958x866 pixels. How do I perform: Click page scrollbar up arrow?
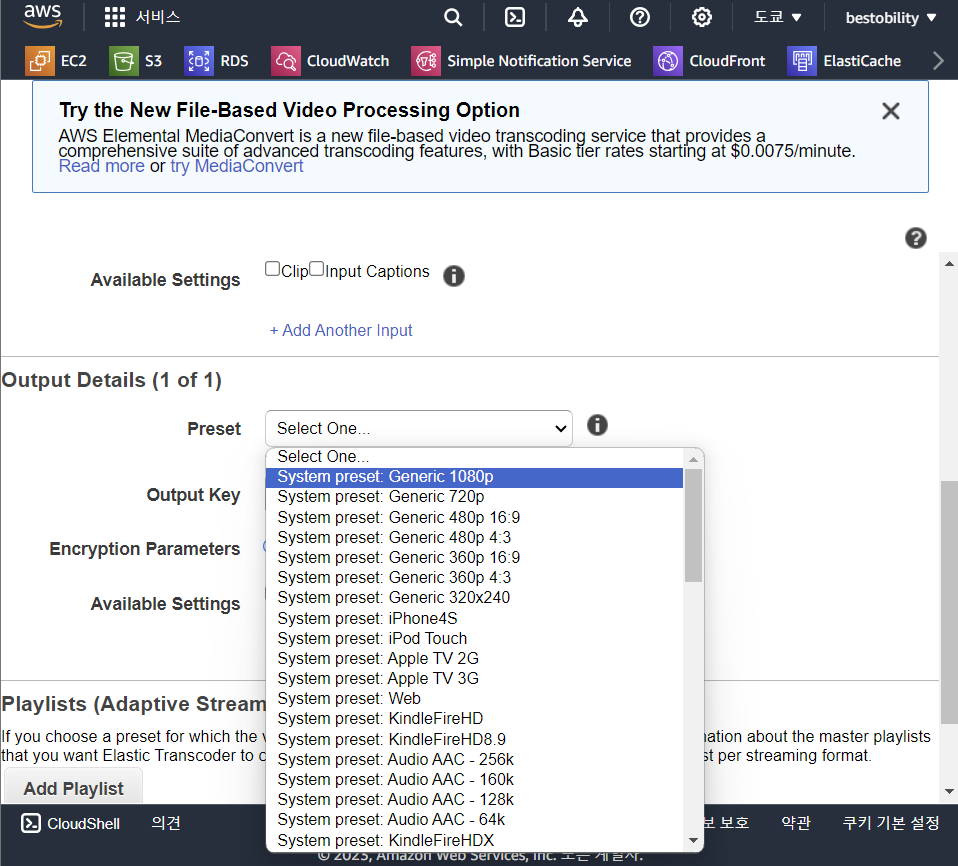(x=949, y=264)
